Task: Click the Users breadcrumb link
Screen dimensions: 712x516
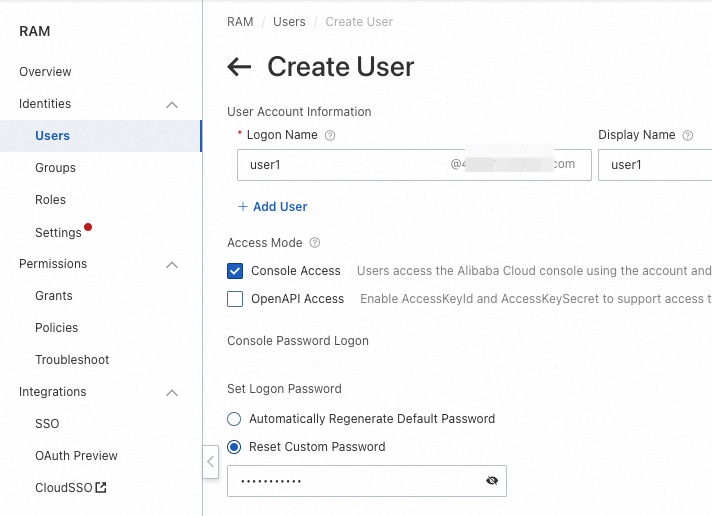Action: pyautogui.click(x=289, y=22)
